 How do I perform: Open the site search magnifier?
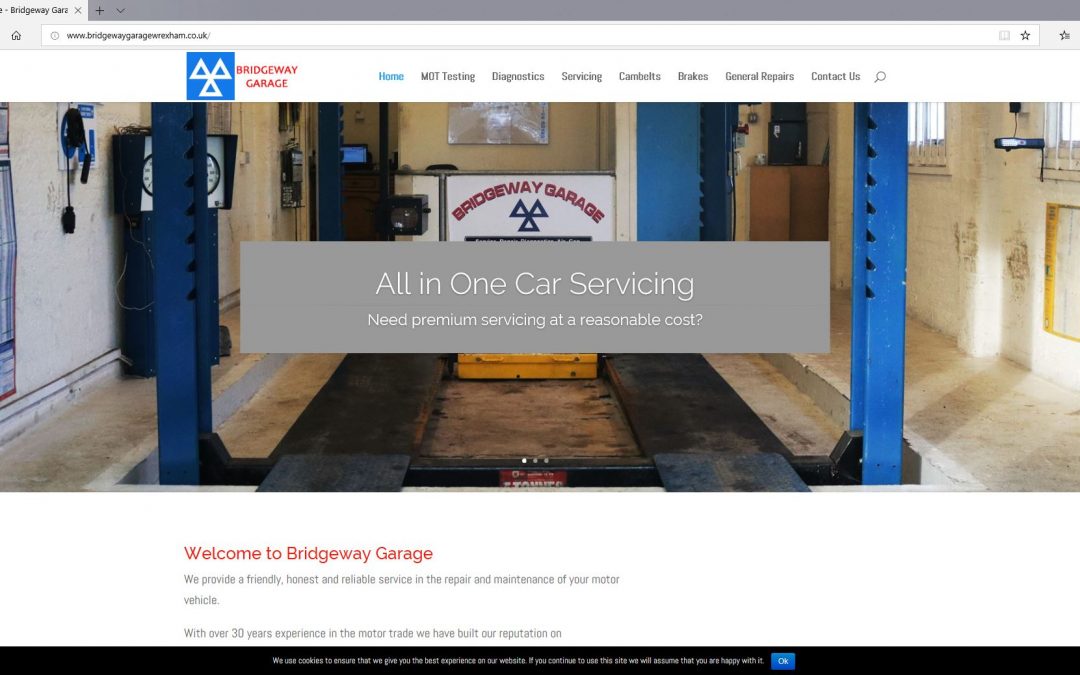pyautogui.click(x=880, y=76)
